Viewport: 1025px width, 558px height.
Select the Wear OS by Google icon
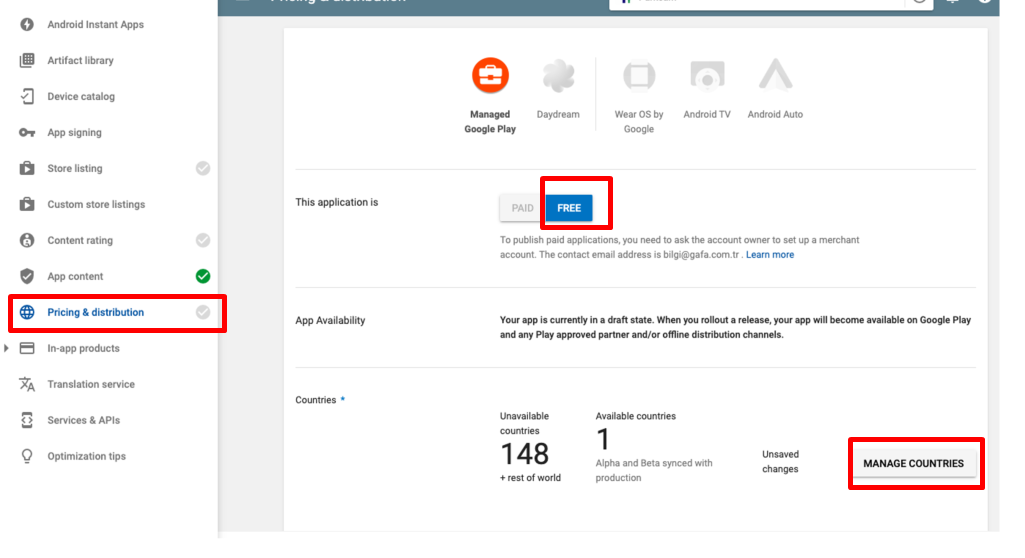639,76
